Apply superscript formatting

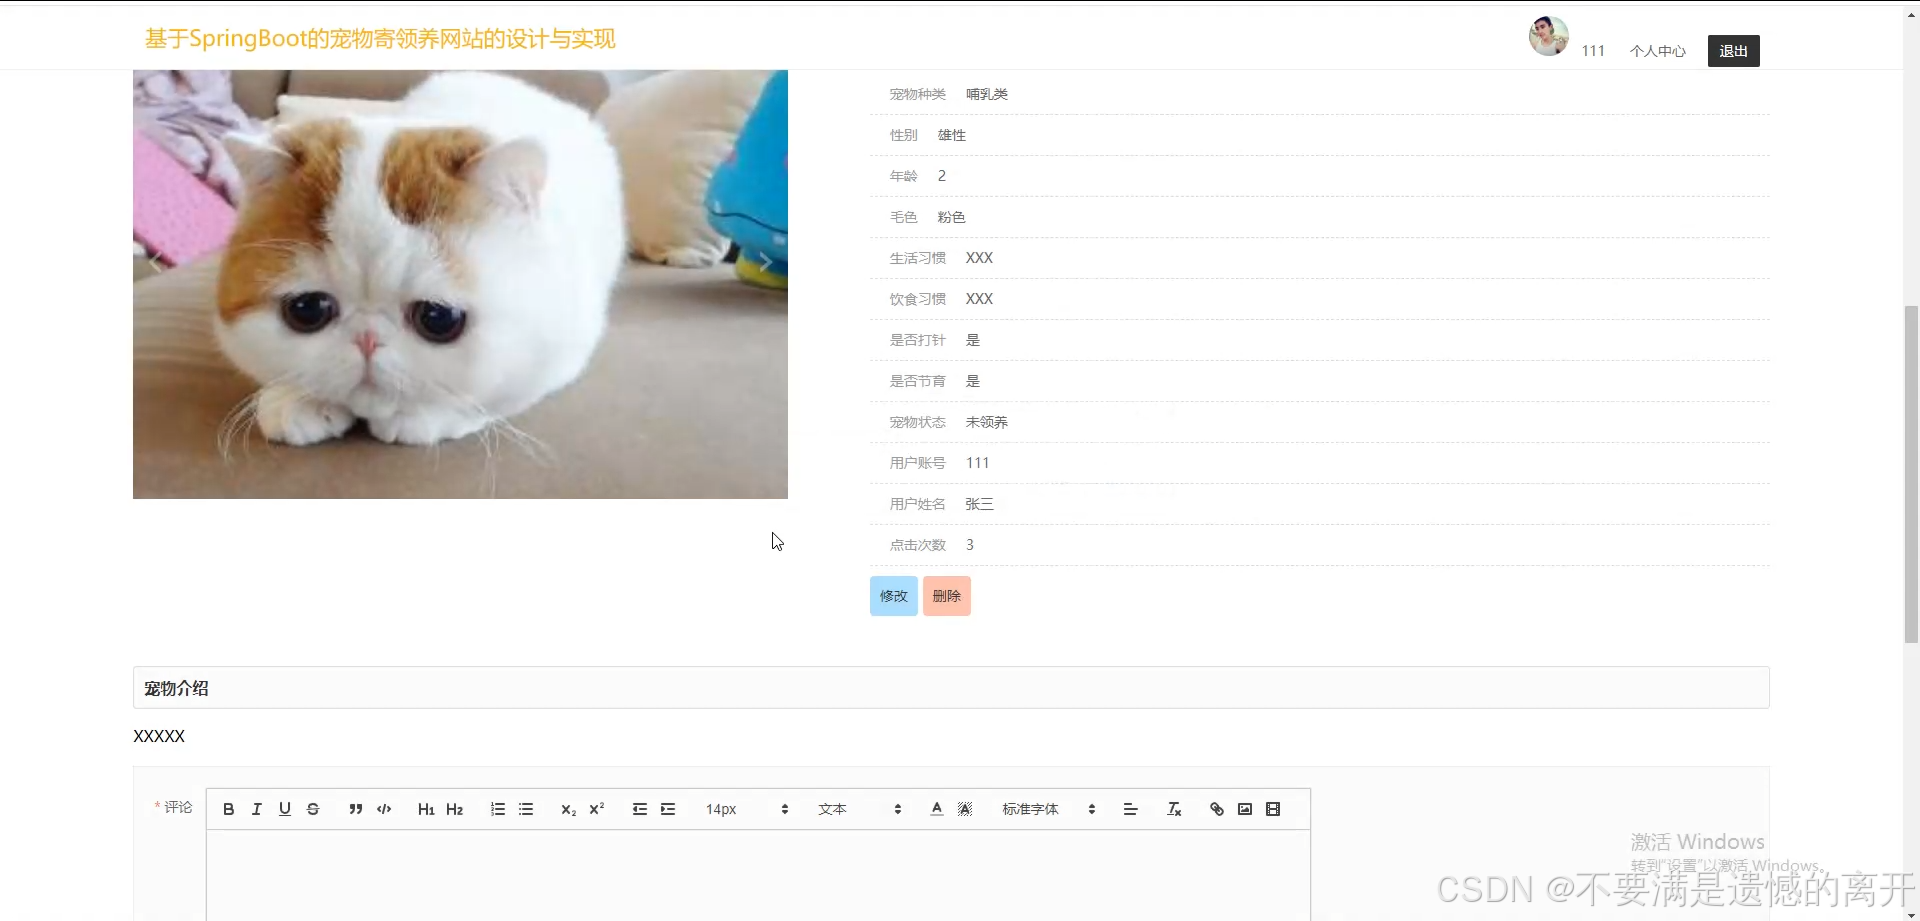(597, 809)
